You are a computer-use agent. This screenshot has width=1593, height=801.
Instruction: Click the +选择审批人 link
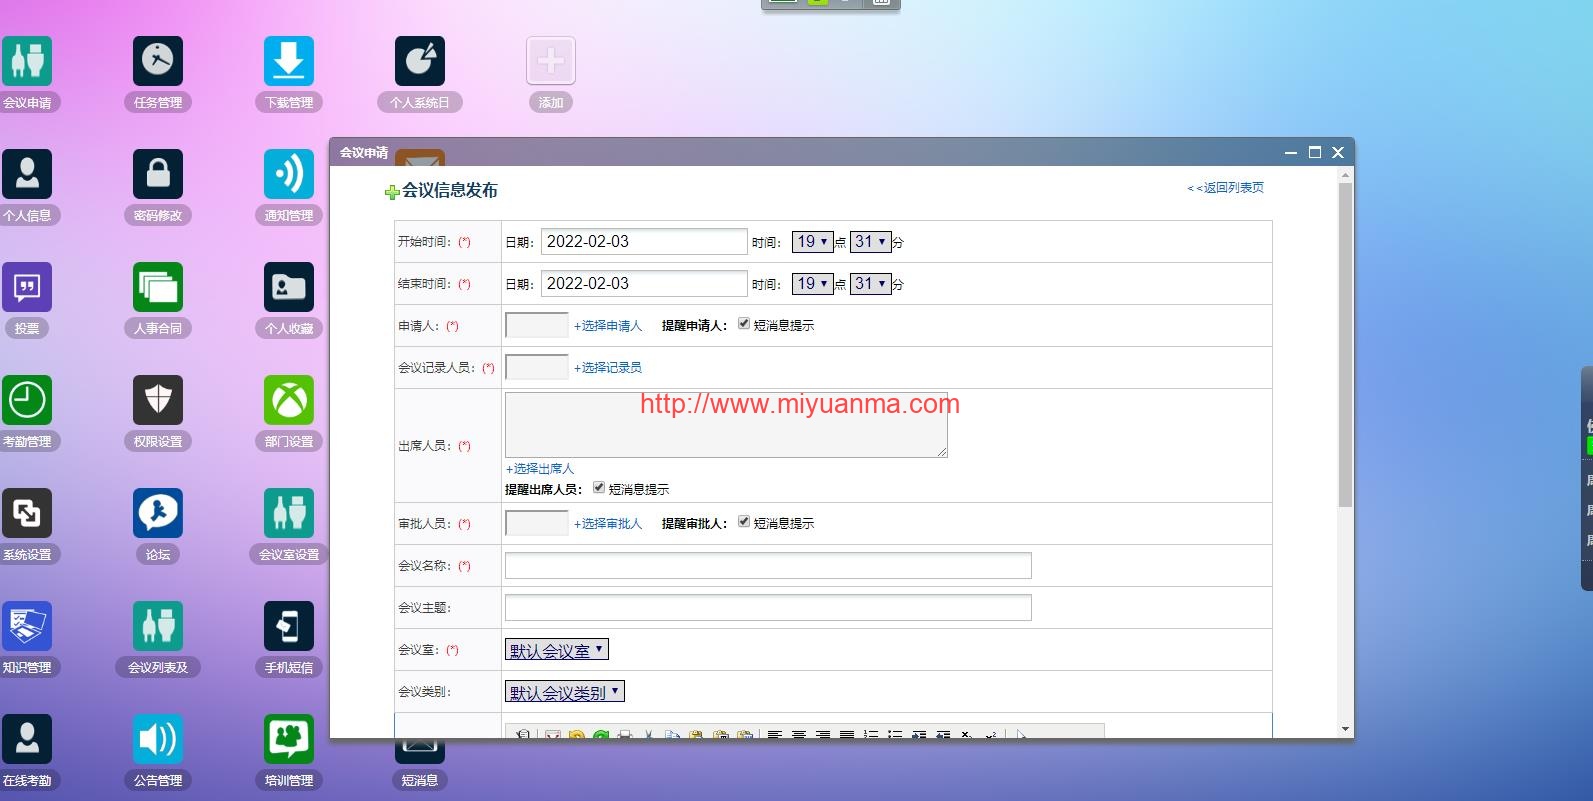point(608,524)
